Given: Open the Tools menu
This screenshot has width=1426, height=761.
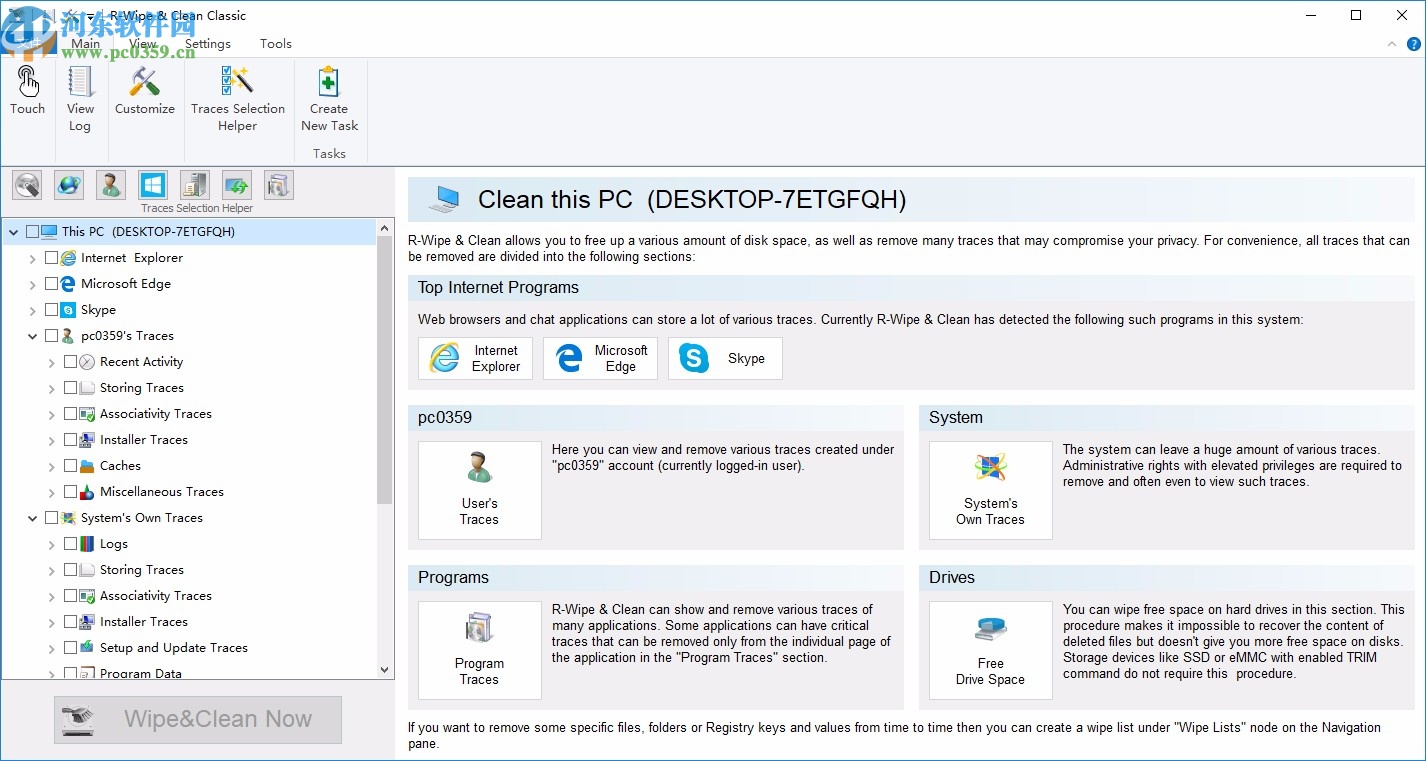Looking at the screenshot, I should (x=275, y=44).
